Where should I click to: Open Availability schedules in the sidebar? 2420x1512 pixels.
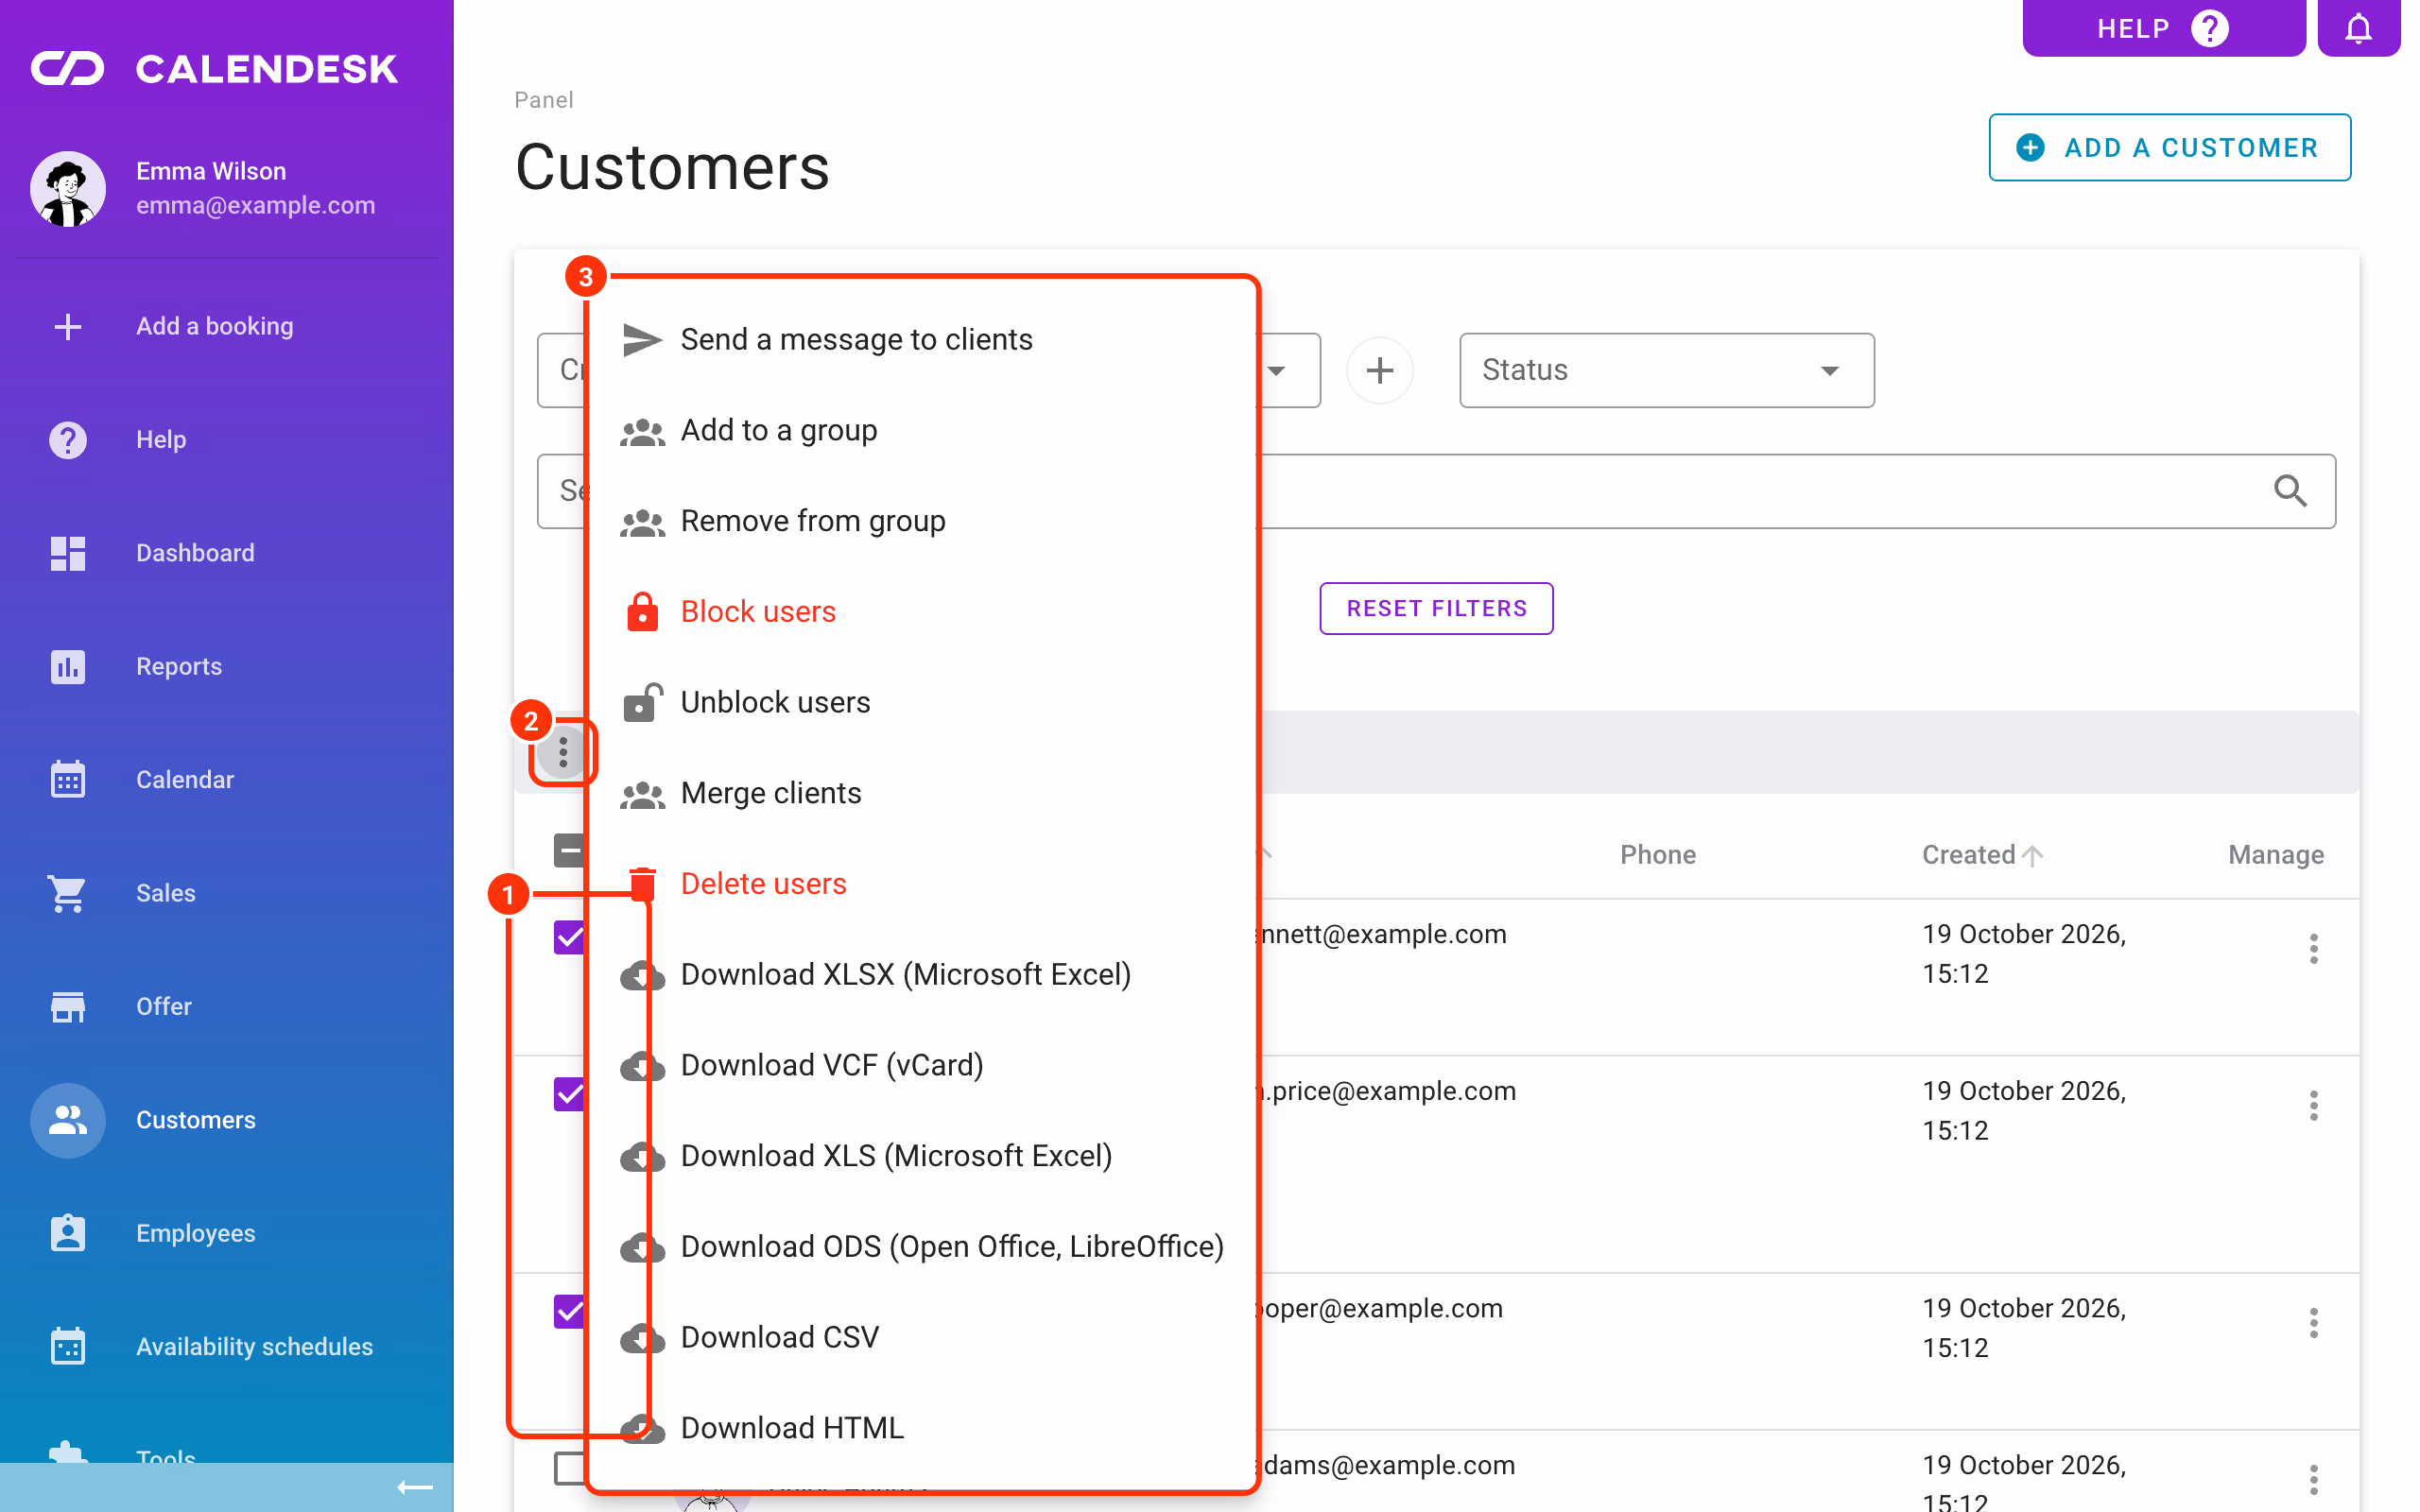227,1346
